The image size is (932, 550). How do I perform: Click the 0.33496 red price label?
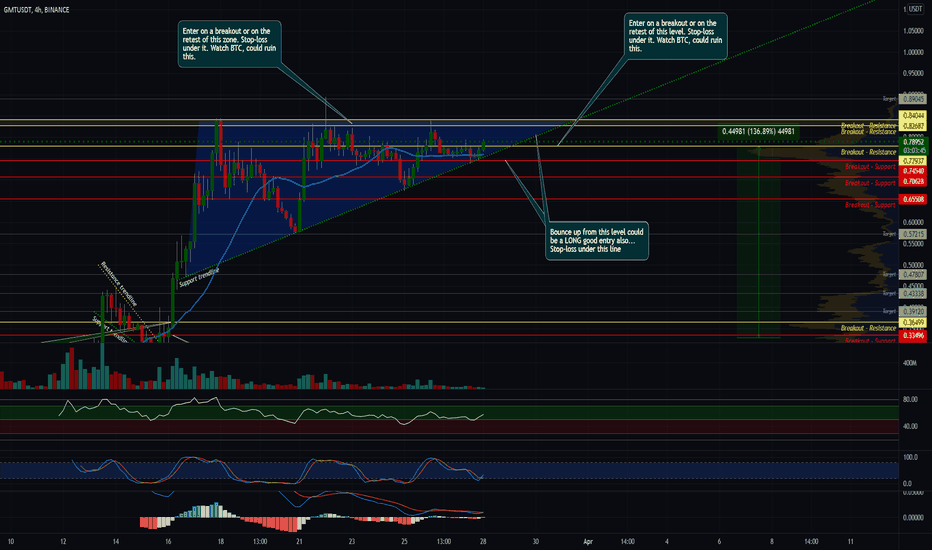pyautogui.click(x=914, y=336)
